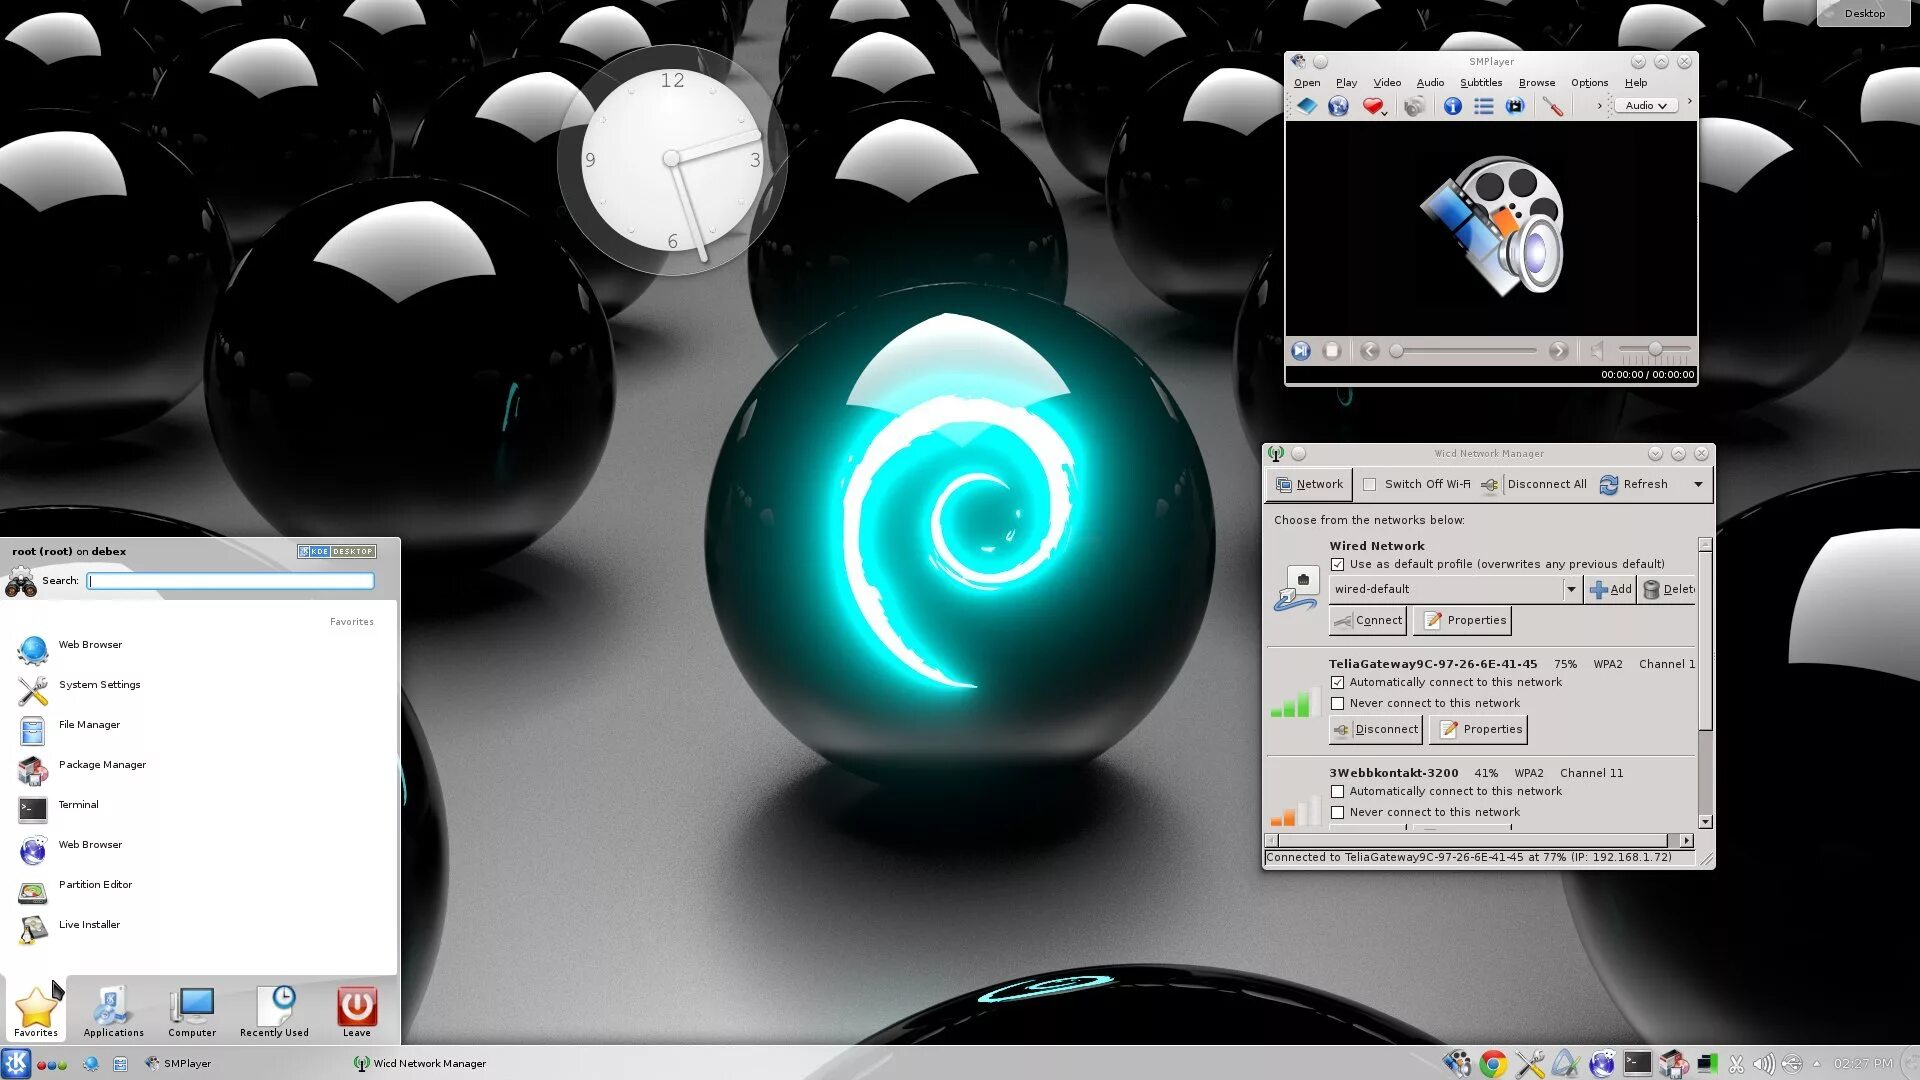This screenshot has width=1920, height=1080.
Task: Open the wired-default profile combo box
Action: [x=1455, y=589]
